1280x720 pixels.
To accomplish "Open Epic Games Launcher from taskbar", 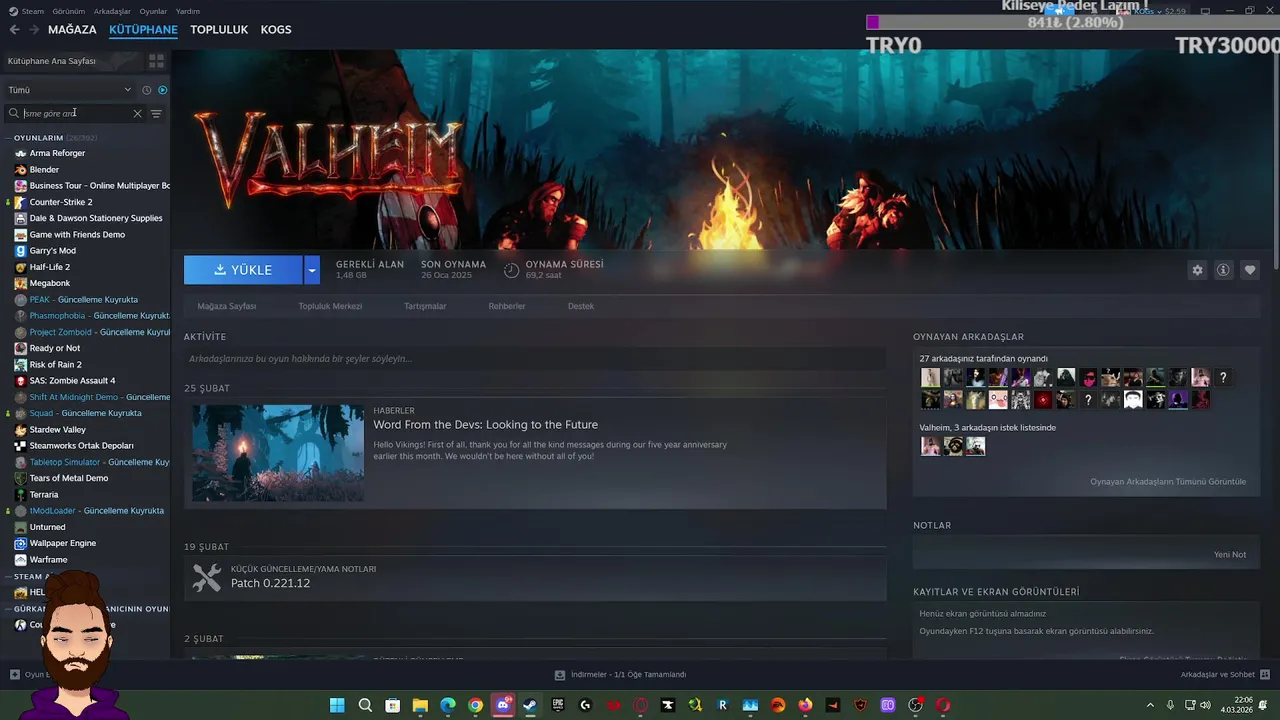I will (558, 705).
